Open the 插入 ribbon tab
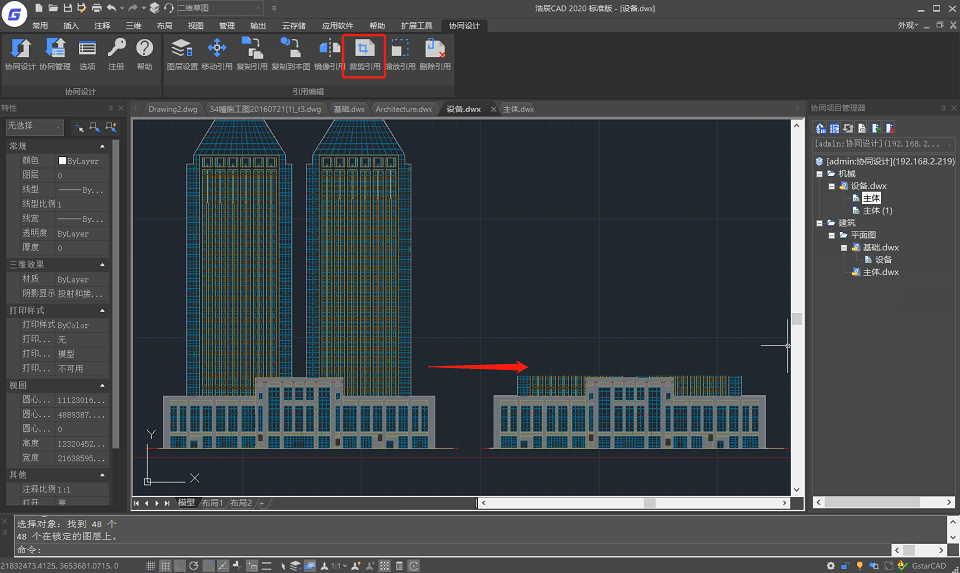 (x=71, y=26)
